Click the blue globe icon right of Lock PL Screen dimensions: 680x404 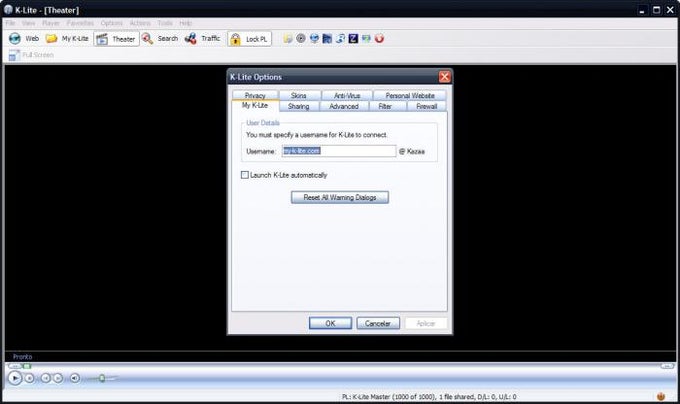314,39
